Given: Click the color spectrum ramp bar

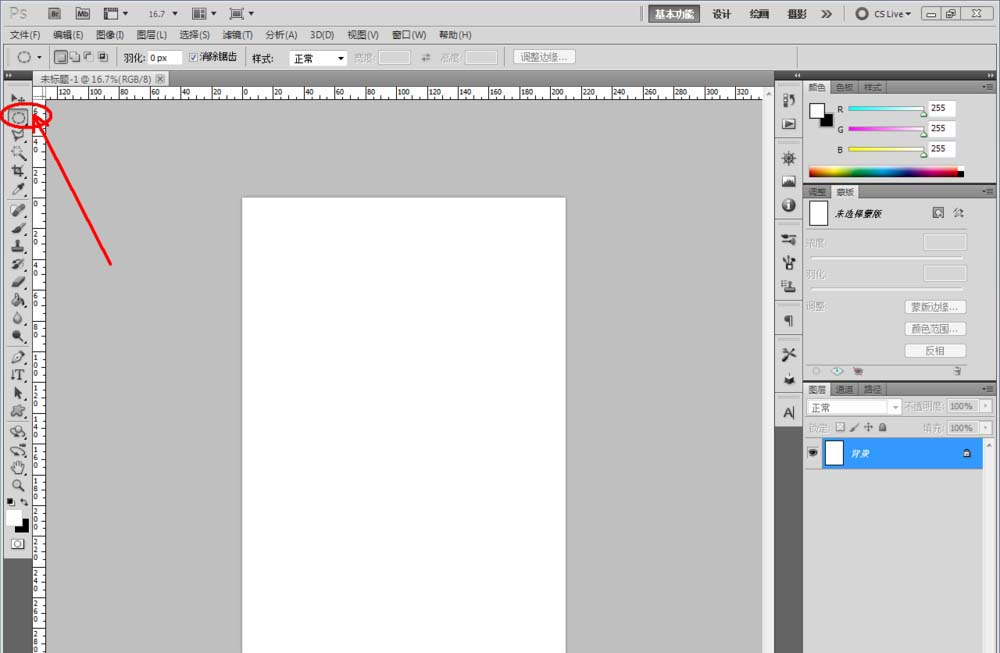Looking at the screenshot, I should coord(886,172).
